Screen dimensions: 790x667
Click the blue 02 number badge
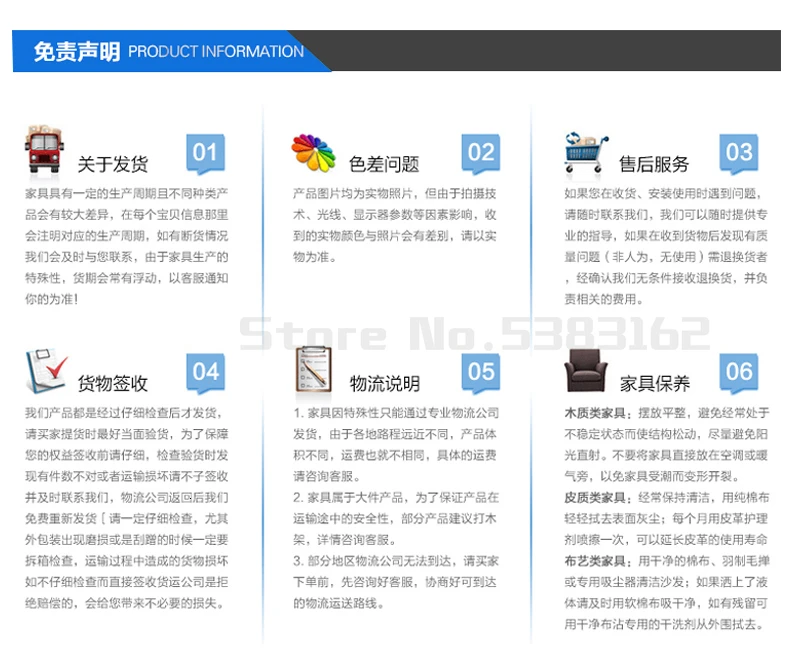pyautogui.click(x=481, y=154)
